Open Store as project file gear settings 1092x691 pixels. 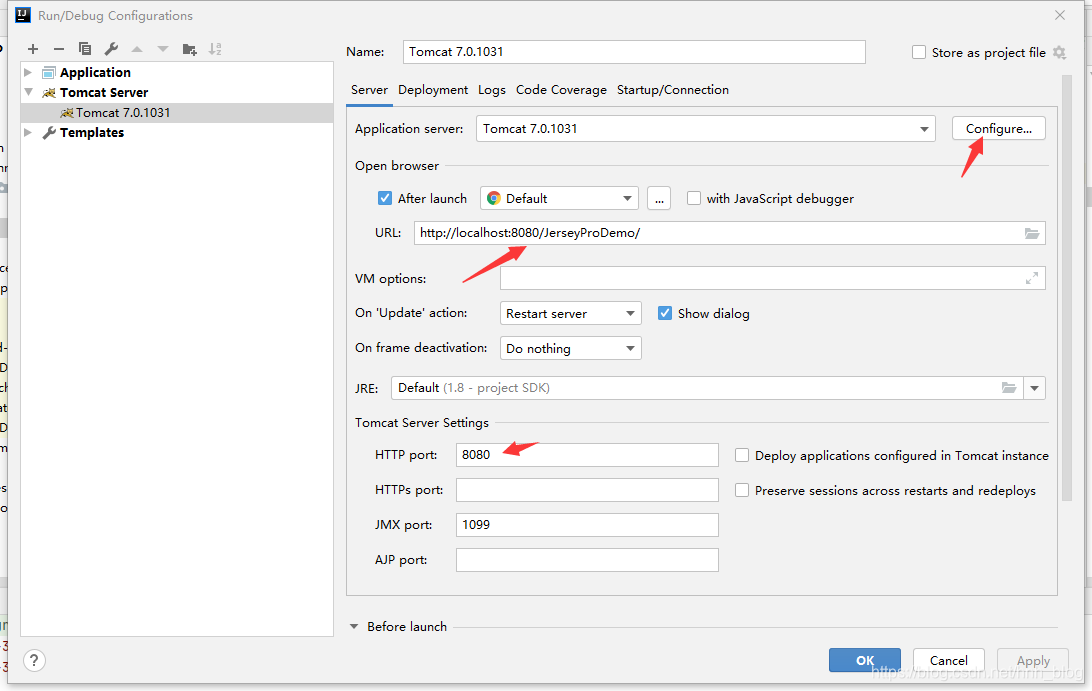[x=1059, y=52]
